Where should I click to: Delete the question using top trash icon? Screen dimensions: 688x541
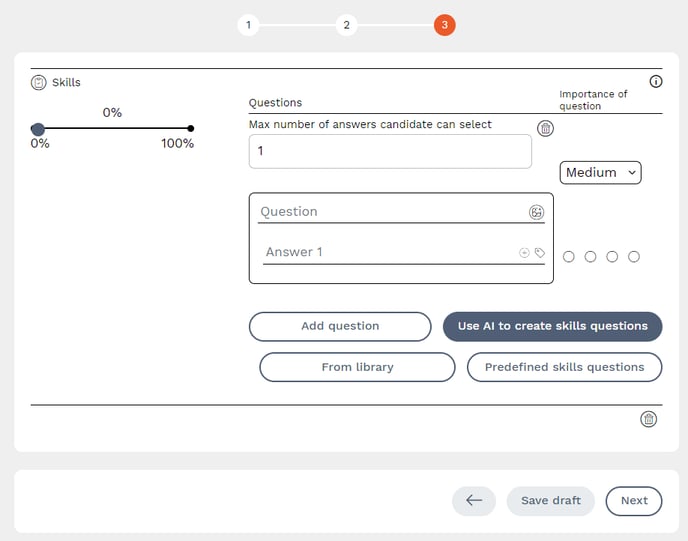(x=545, y=128)
